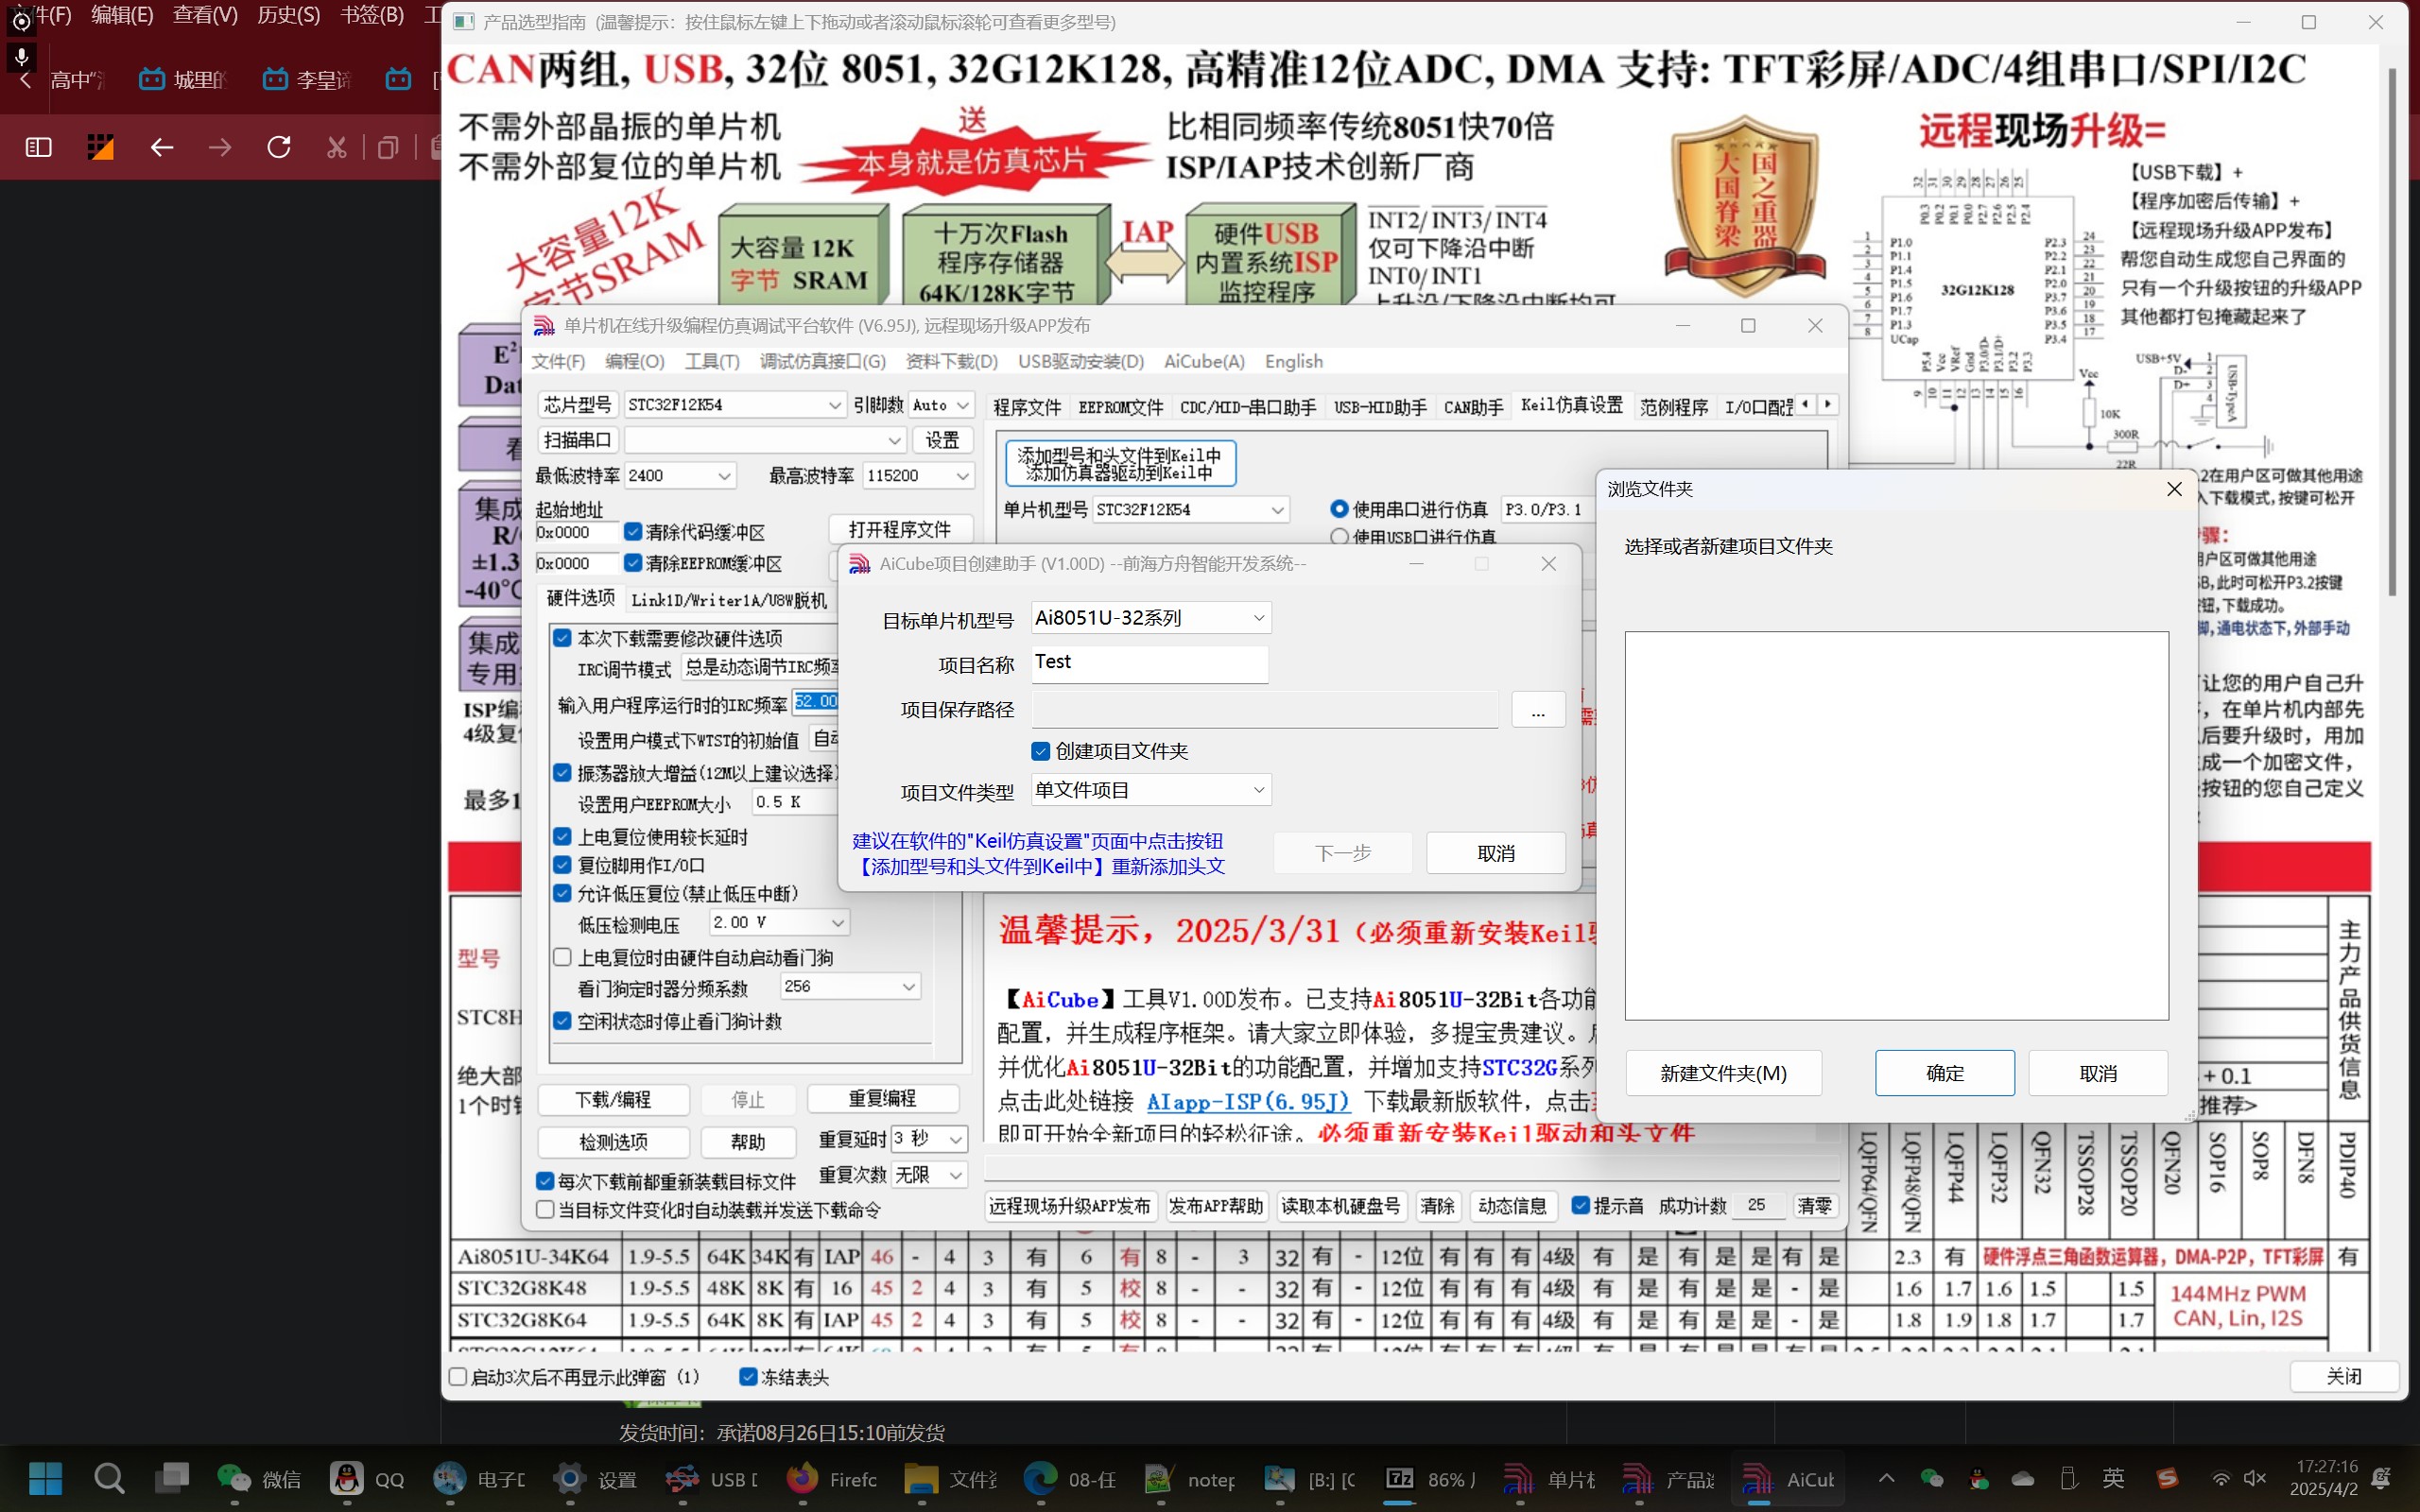2420x1512 pixels.
Task: Toggle the Firefox sidebar icon
Action: coord(38,148)
